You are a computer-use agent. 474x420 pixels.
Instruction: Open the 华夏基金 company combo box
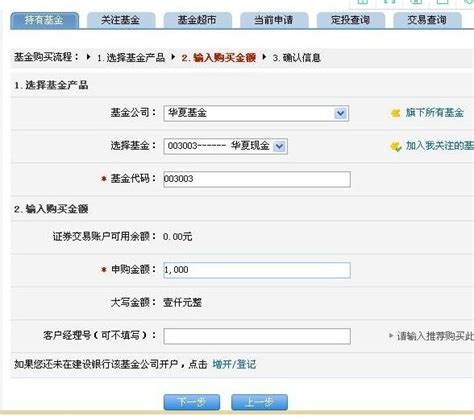256,113
